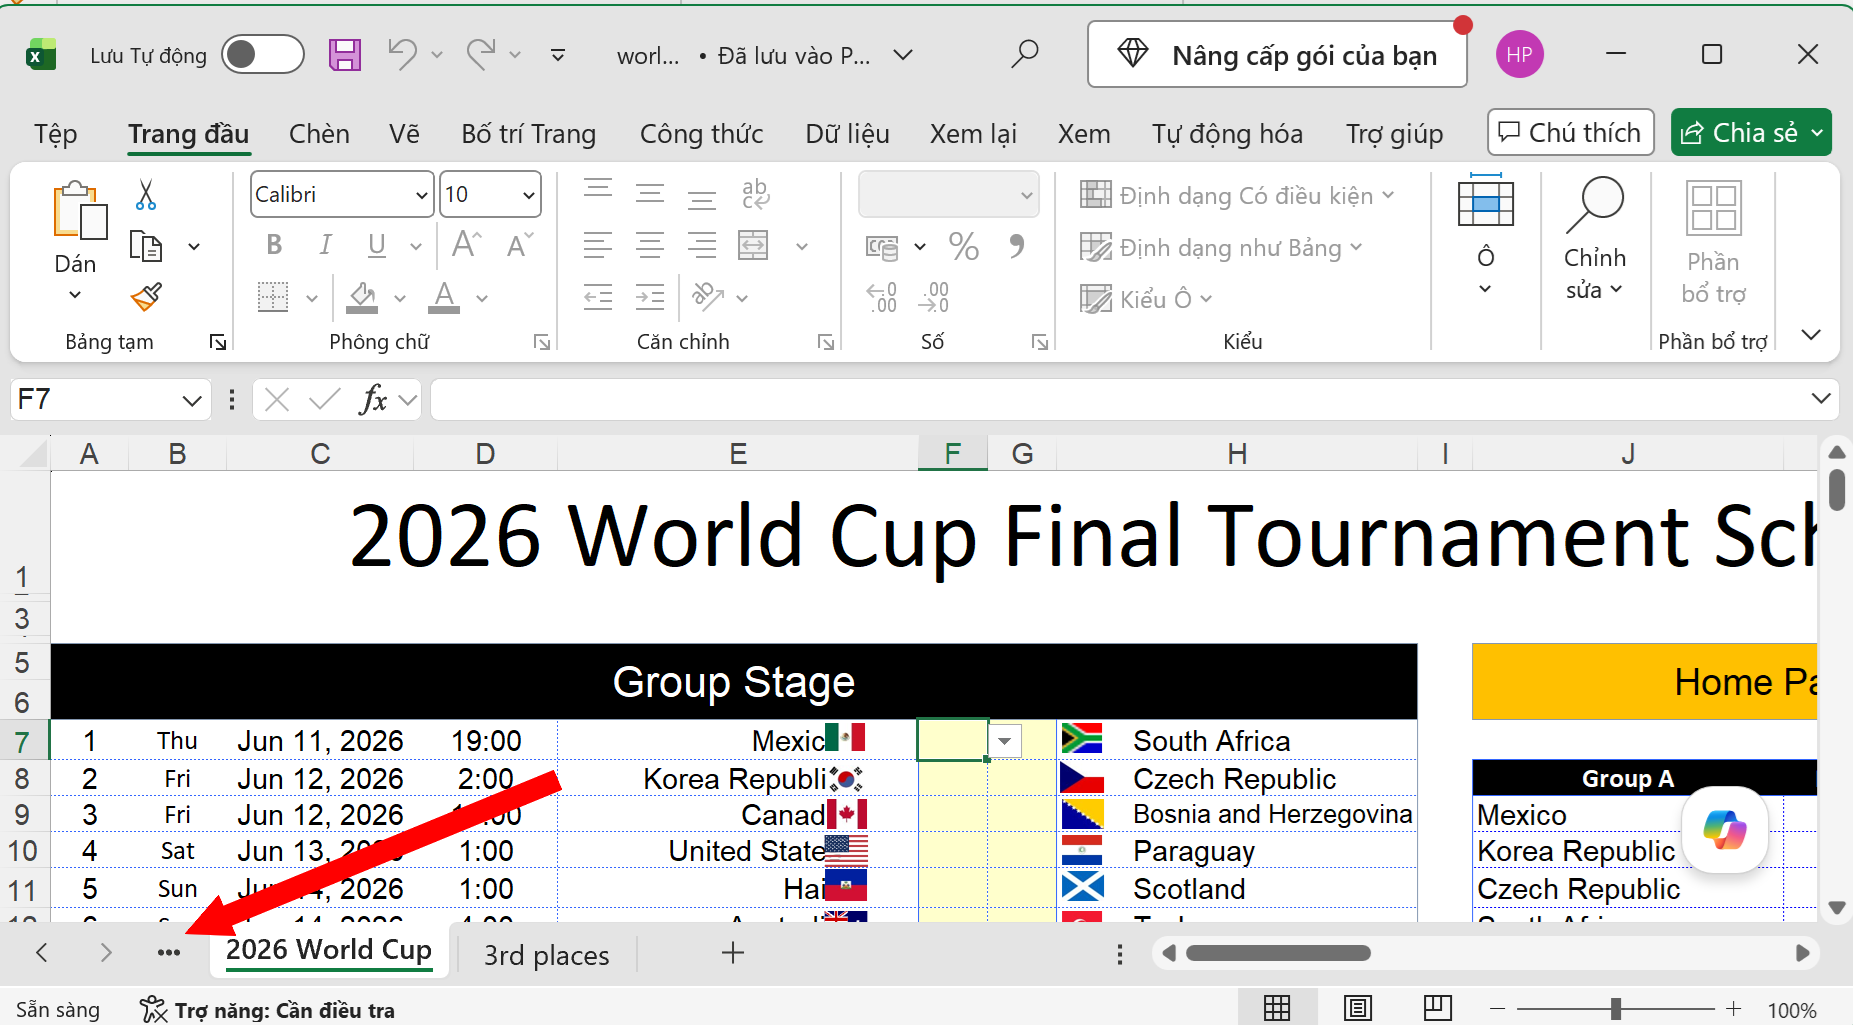Open the Copilot floating icon
Screen dimensions: 1853x1025
pyautogui.click(x=1725, y=830)
